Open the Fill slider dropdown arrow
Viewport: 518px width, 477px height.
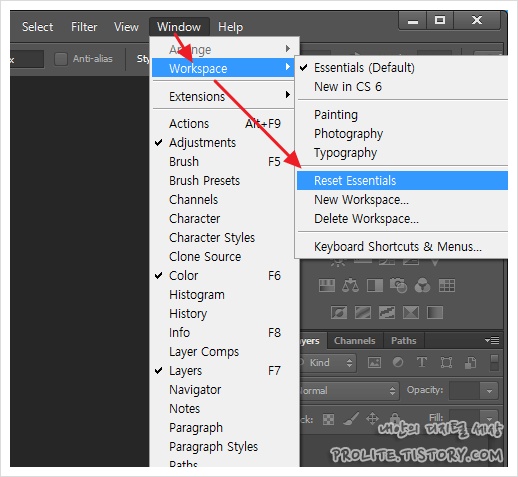point(489,418)
